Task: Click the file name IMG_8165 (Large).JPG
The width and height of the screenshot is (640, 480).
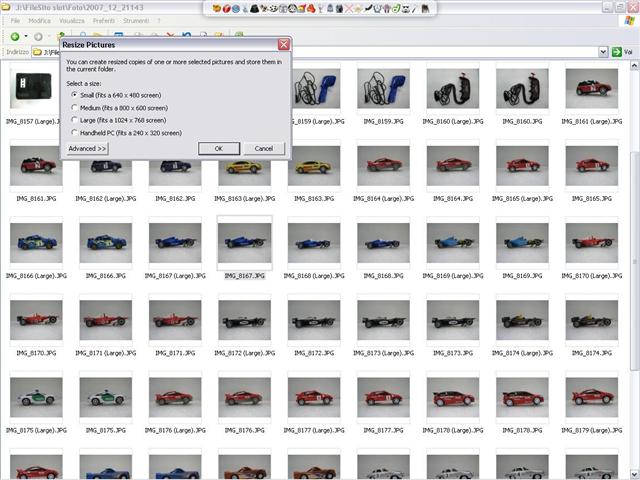Action: click(522, 198)
